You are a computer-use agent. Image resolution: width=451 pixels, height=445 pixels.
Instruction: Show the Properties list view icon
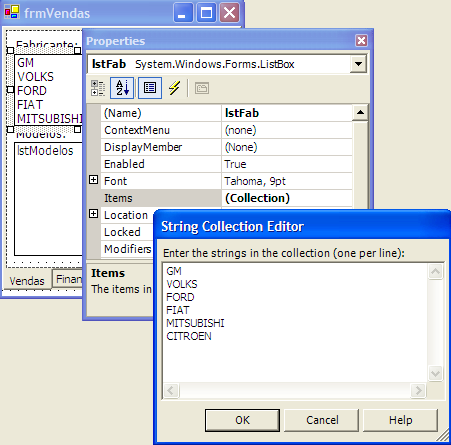[150, 88]
